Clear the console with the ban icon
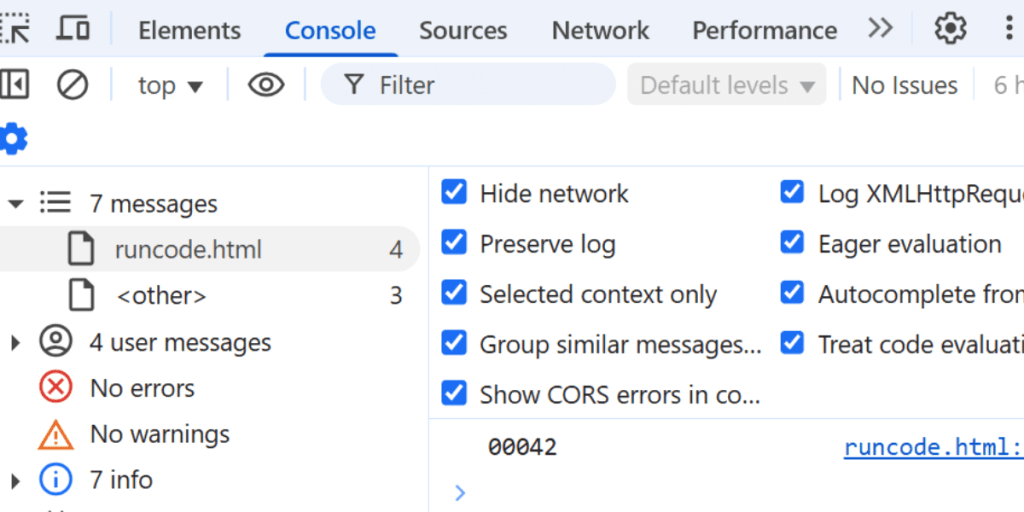1024x512 pixels. (72, 85)
